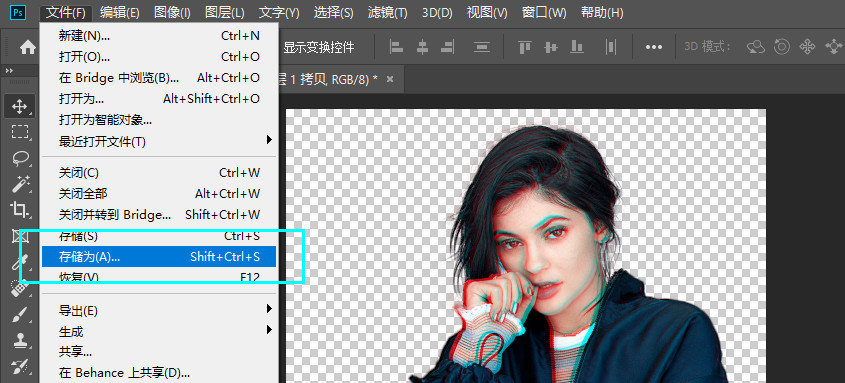Choose 新建(N)... from File menu
This screenshot has width=845, height=383.
point(159,36)
